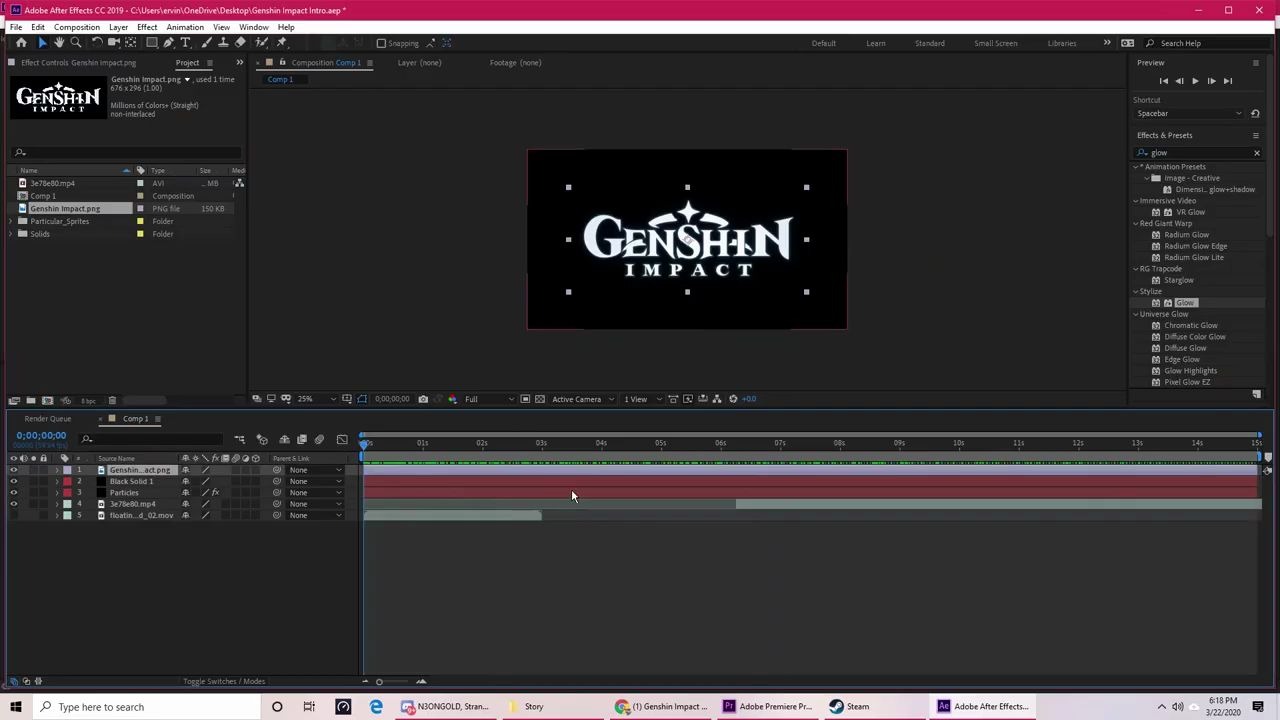Select the Rotation tool

click(x=97, y=43)
